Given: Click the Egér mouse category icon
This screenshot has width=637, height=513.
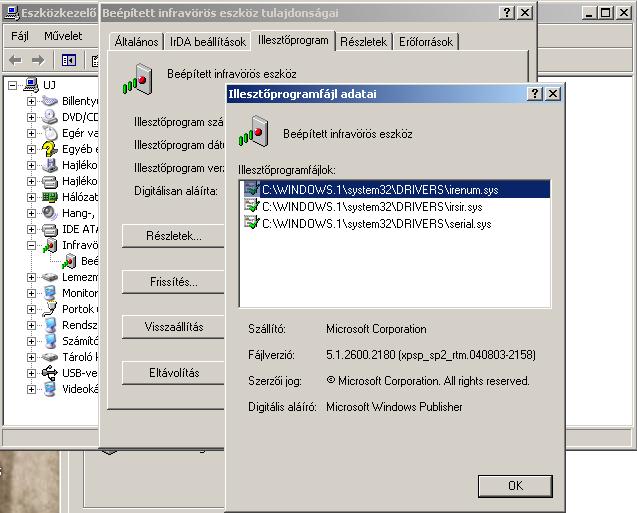Looking at the screenshot, I should pos(50,133).
